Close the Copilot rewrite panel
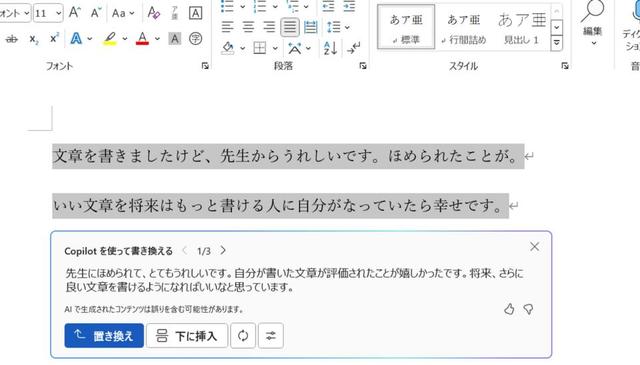 click(x=534, y=246)
